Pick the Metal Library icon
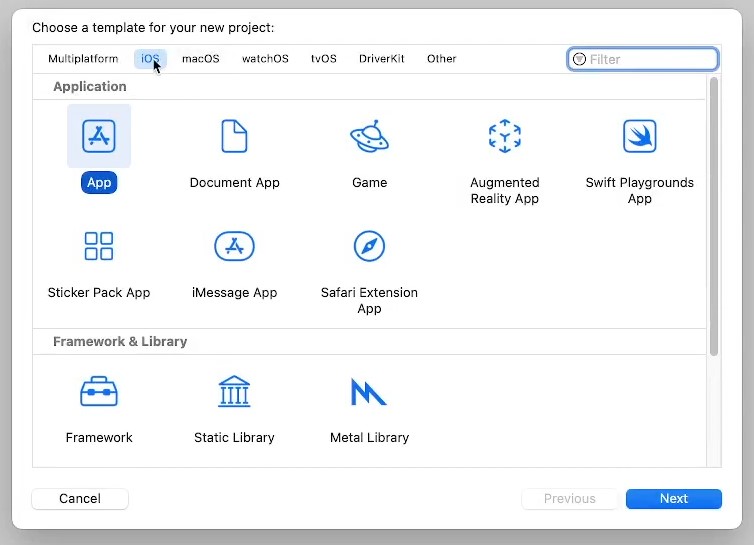This screenshot has width=754, height=545. [369, 392]
